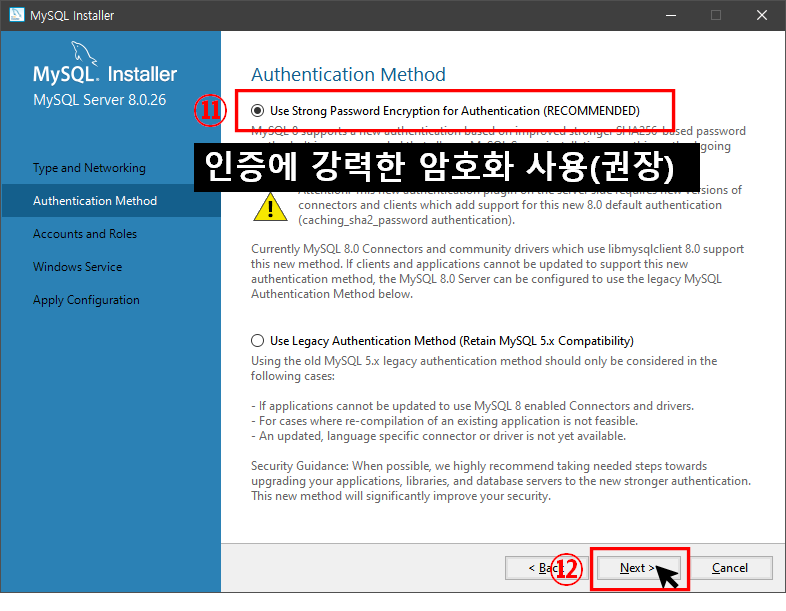This screenshot has height=611, width=786.
Task: Select Use Legacy Authentication Method radio button
Action: pos(258,341)
